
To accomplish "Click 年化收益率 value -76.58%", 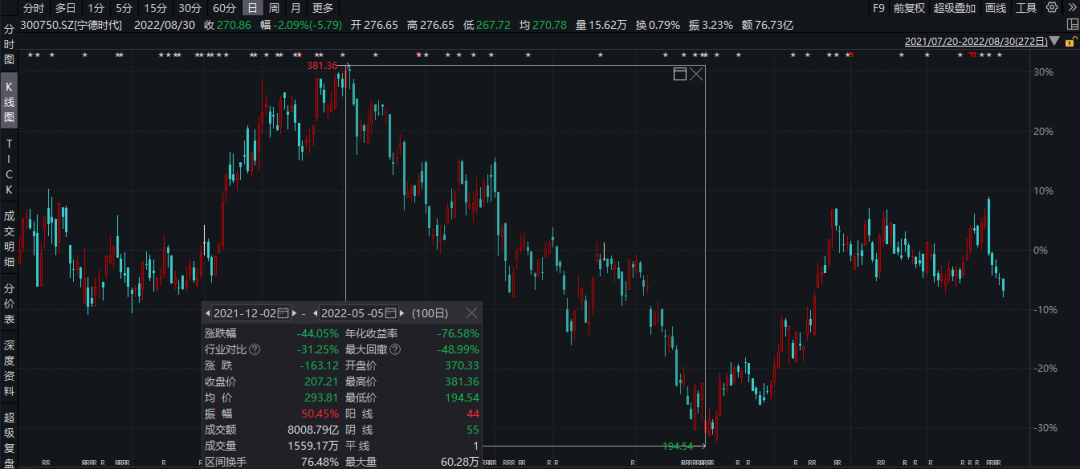I will pos(457,333).
